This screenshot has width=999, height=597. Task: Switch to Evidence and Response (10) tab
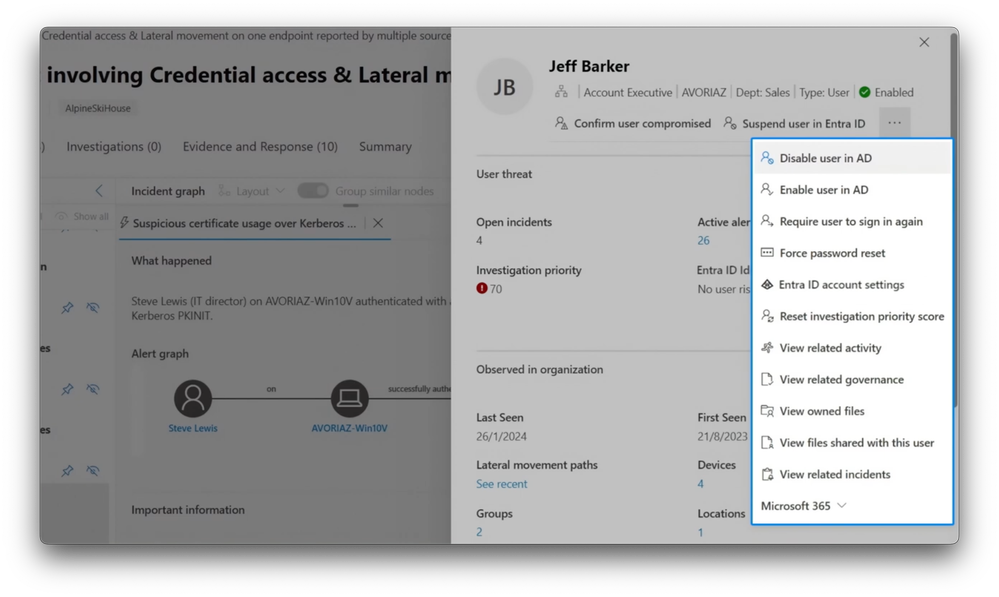pyautogui.click(x=260, y=147)
